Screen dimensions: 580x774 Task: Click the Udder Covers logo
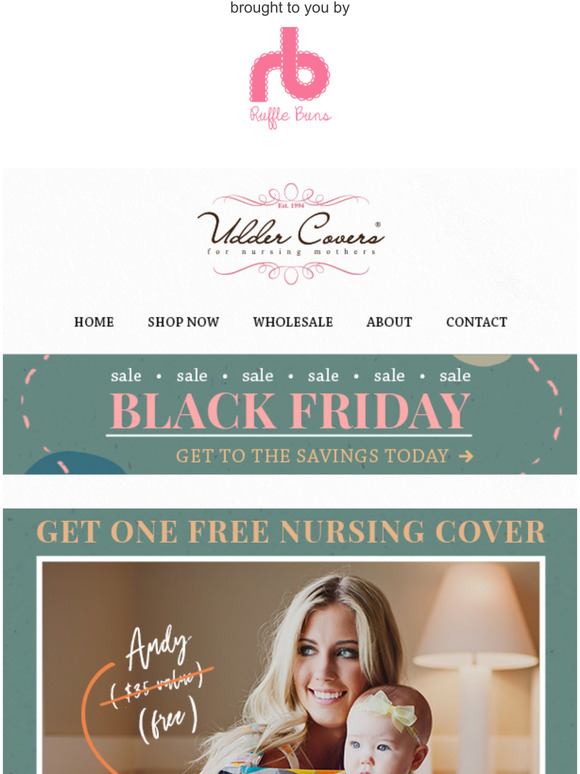coord(291,234)
